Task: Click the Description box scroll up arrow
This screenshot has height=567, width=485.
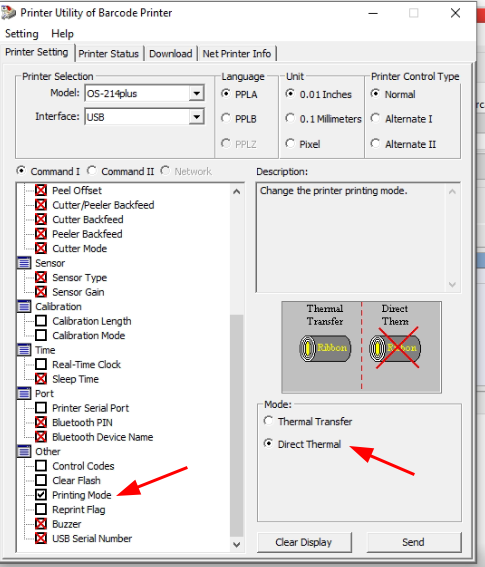Action: click(x=452, y=191)
